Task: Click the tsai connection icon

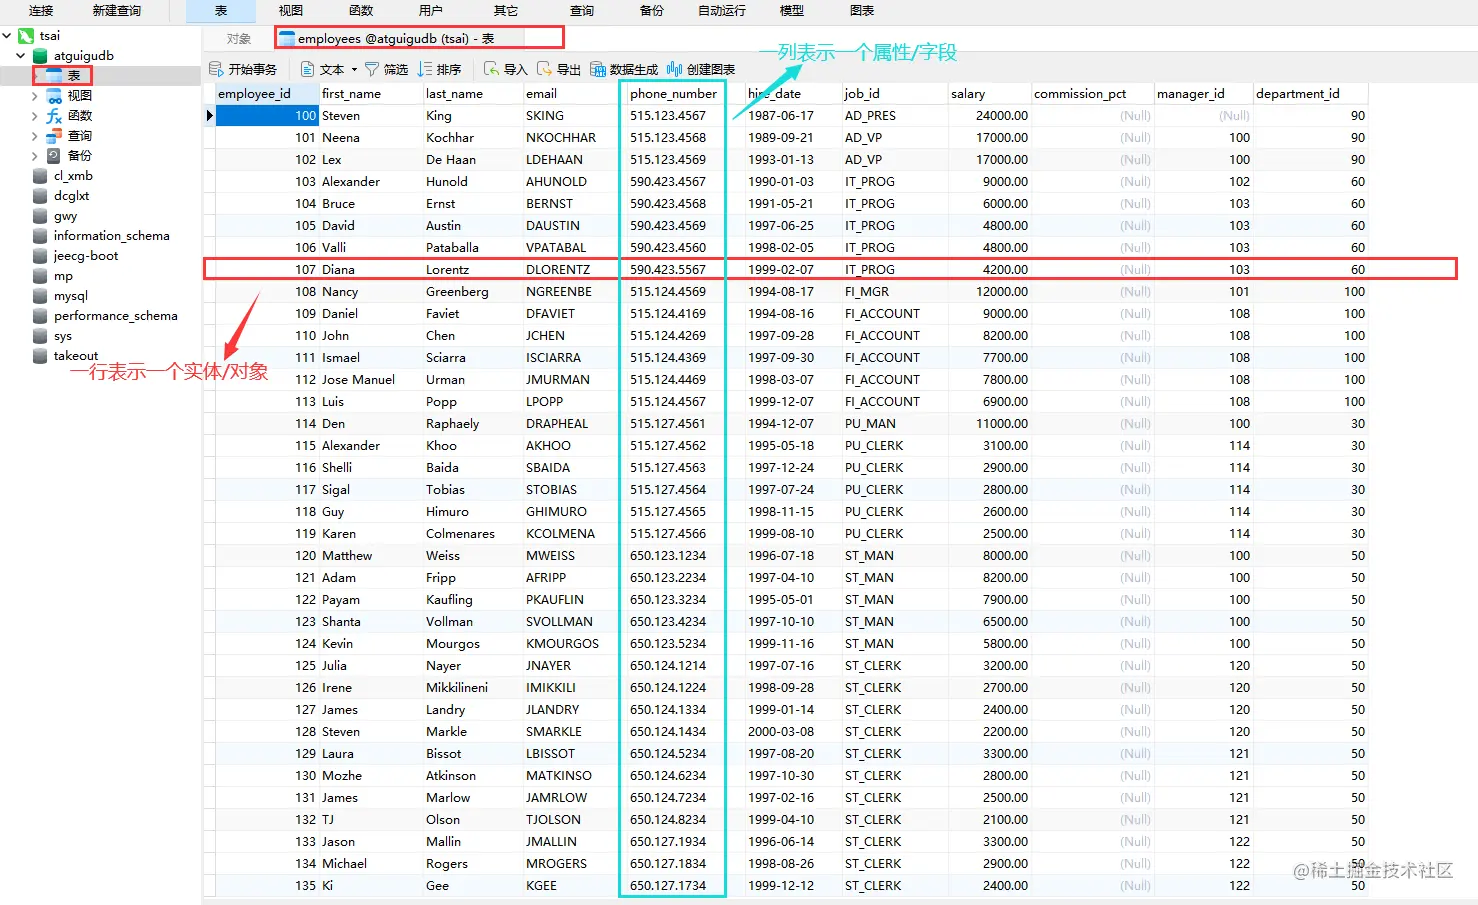Action: pyautogui.click(x=26, y=36)
